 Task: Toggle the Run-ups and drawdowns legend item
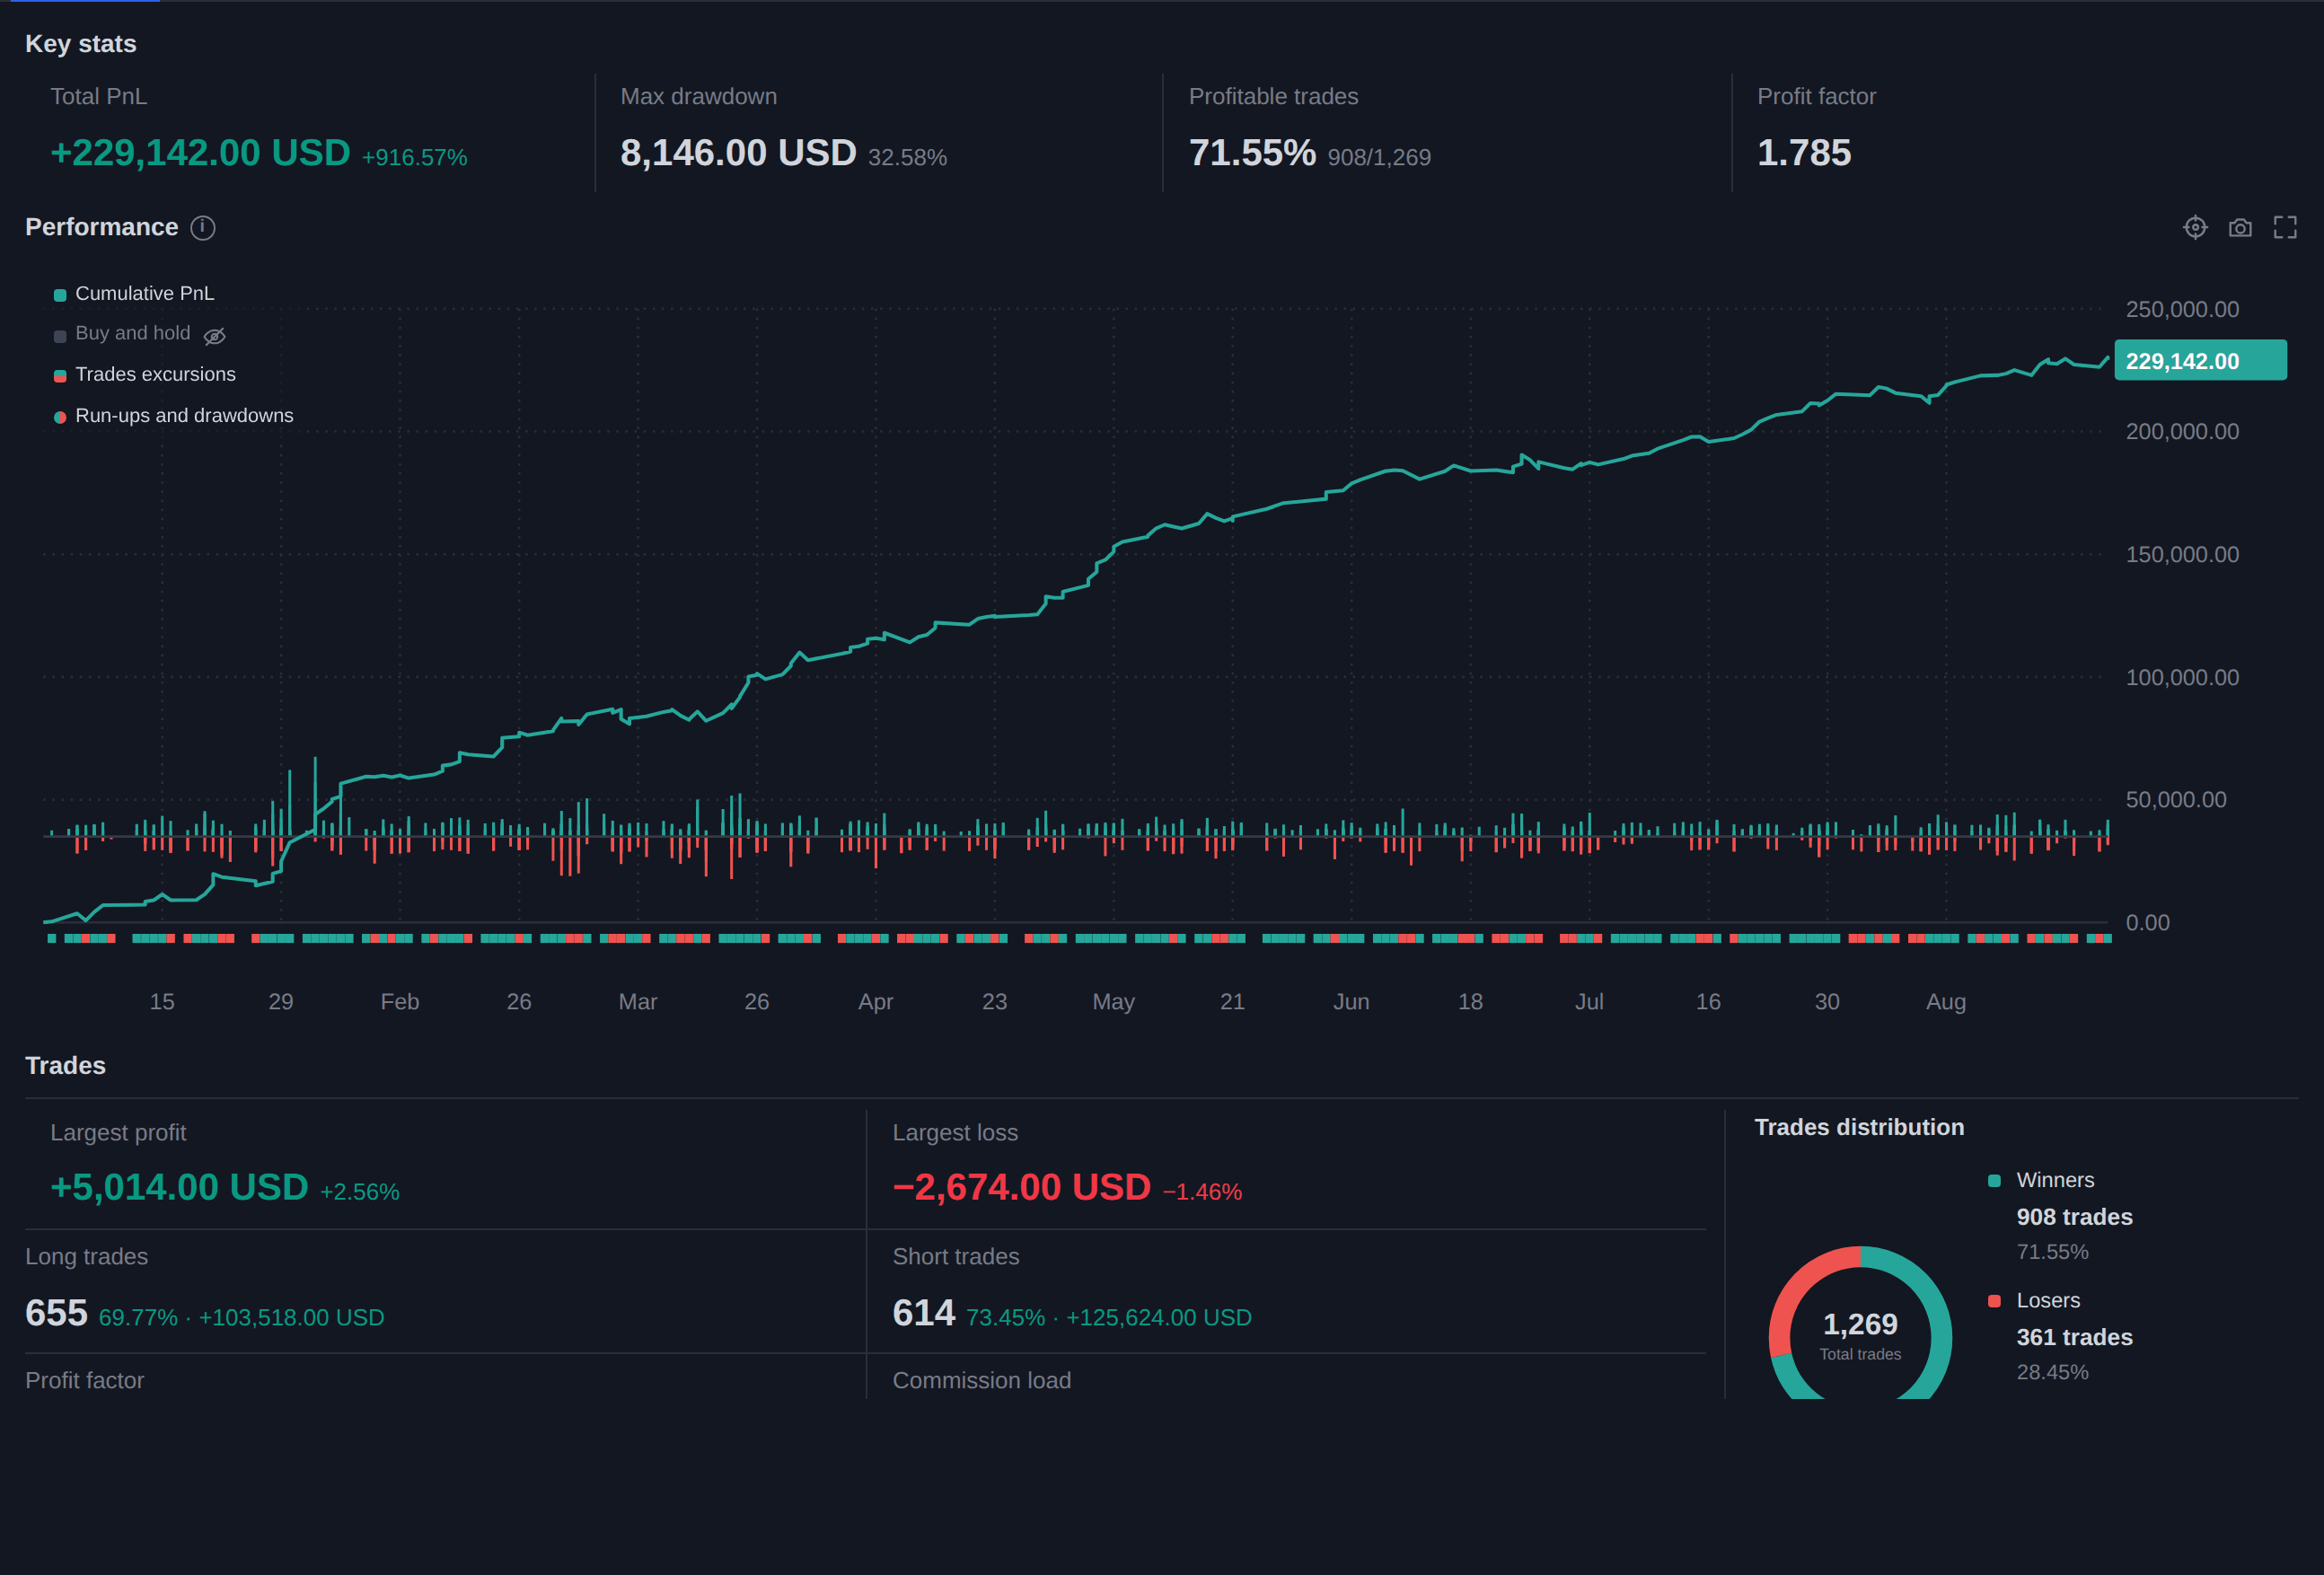[x=173, y=415]
